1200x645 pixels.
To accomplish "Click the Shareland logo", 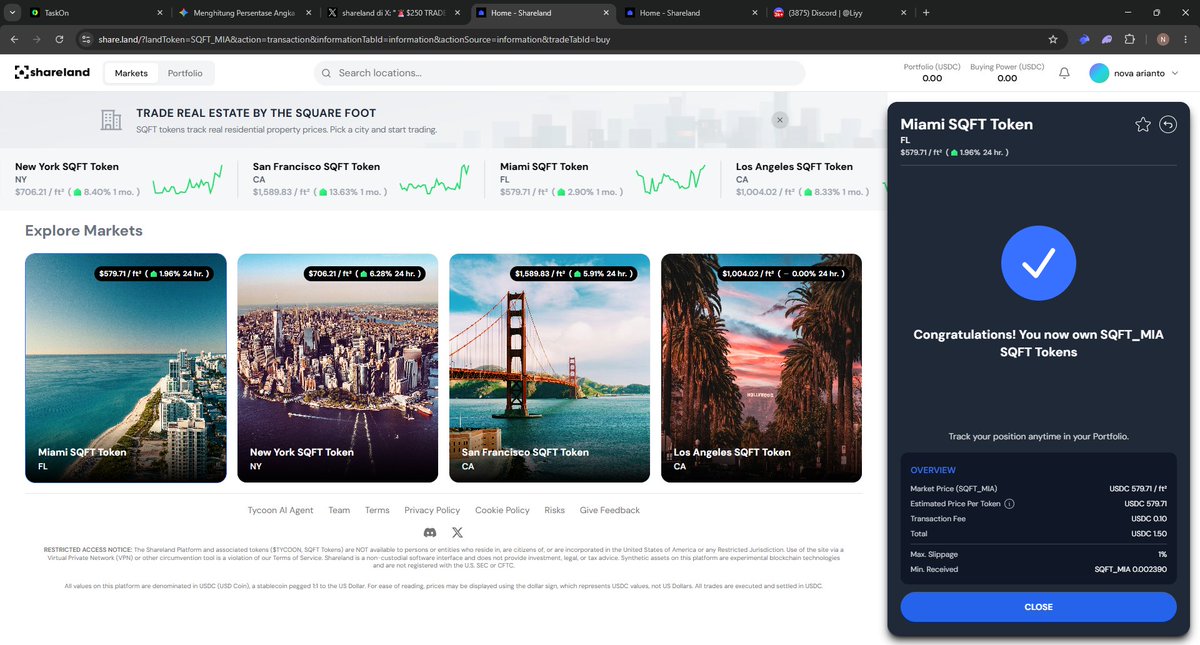I will pyautogui.click(x=52, y=73).
